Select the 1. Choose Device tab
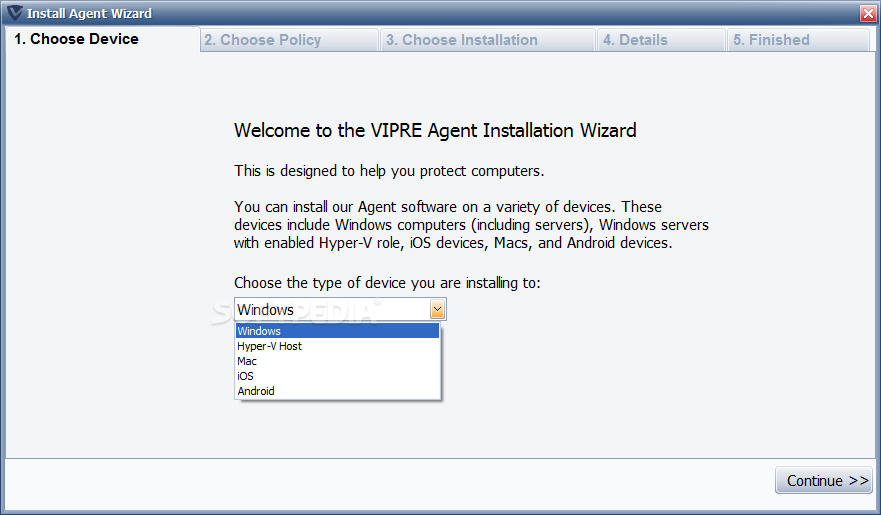The image size is (881, 515). [x=102, y=39]
